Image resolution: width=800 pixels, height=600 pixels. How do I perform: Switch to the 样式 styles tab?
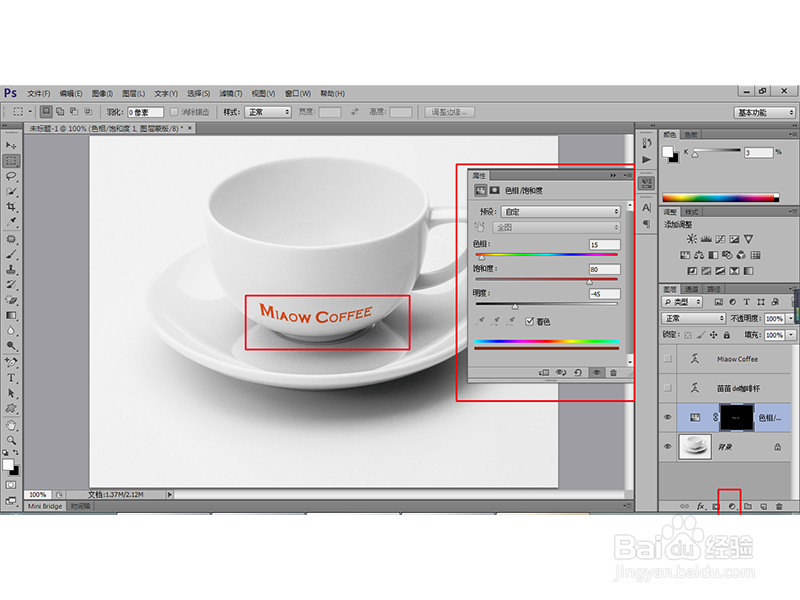691,212
